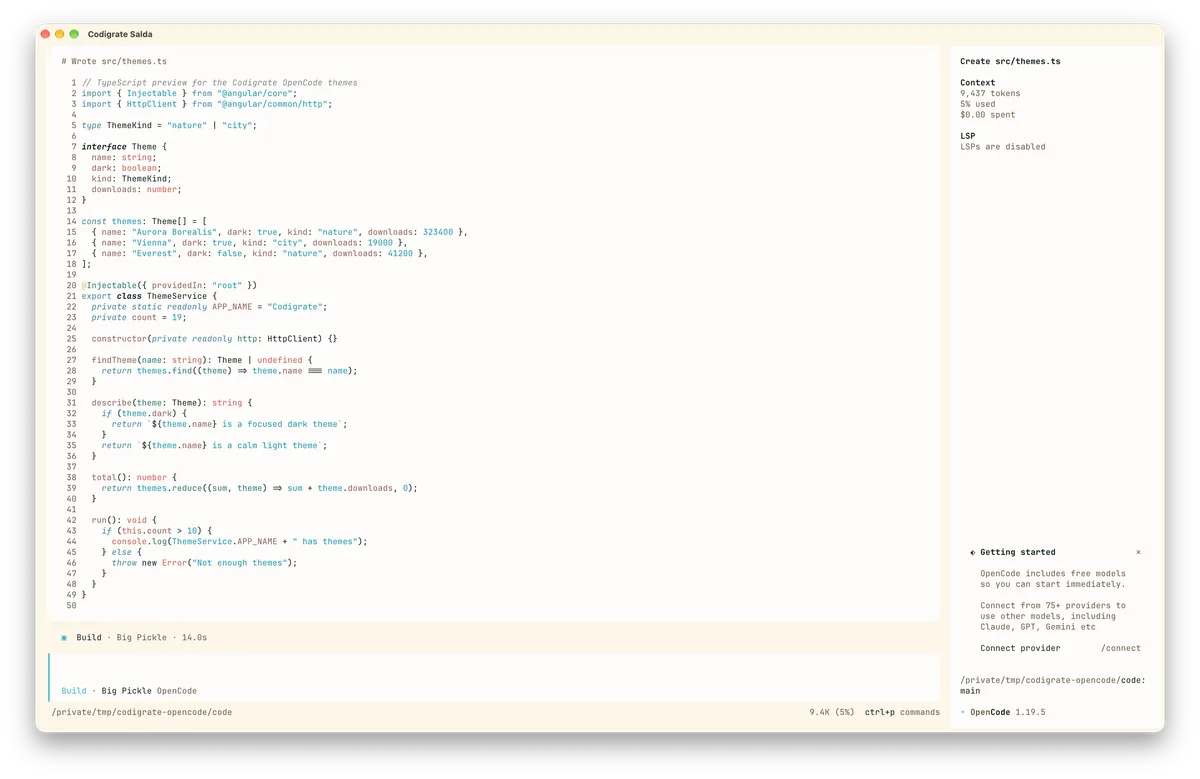Screen dimensions: 1200x779
Task: Click the "$0.00 spent" value
Action: click(x=987, y=114)
